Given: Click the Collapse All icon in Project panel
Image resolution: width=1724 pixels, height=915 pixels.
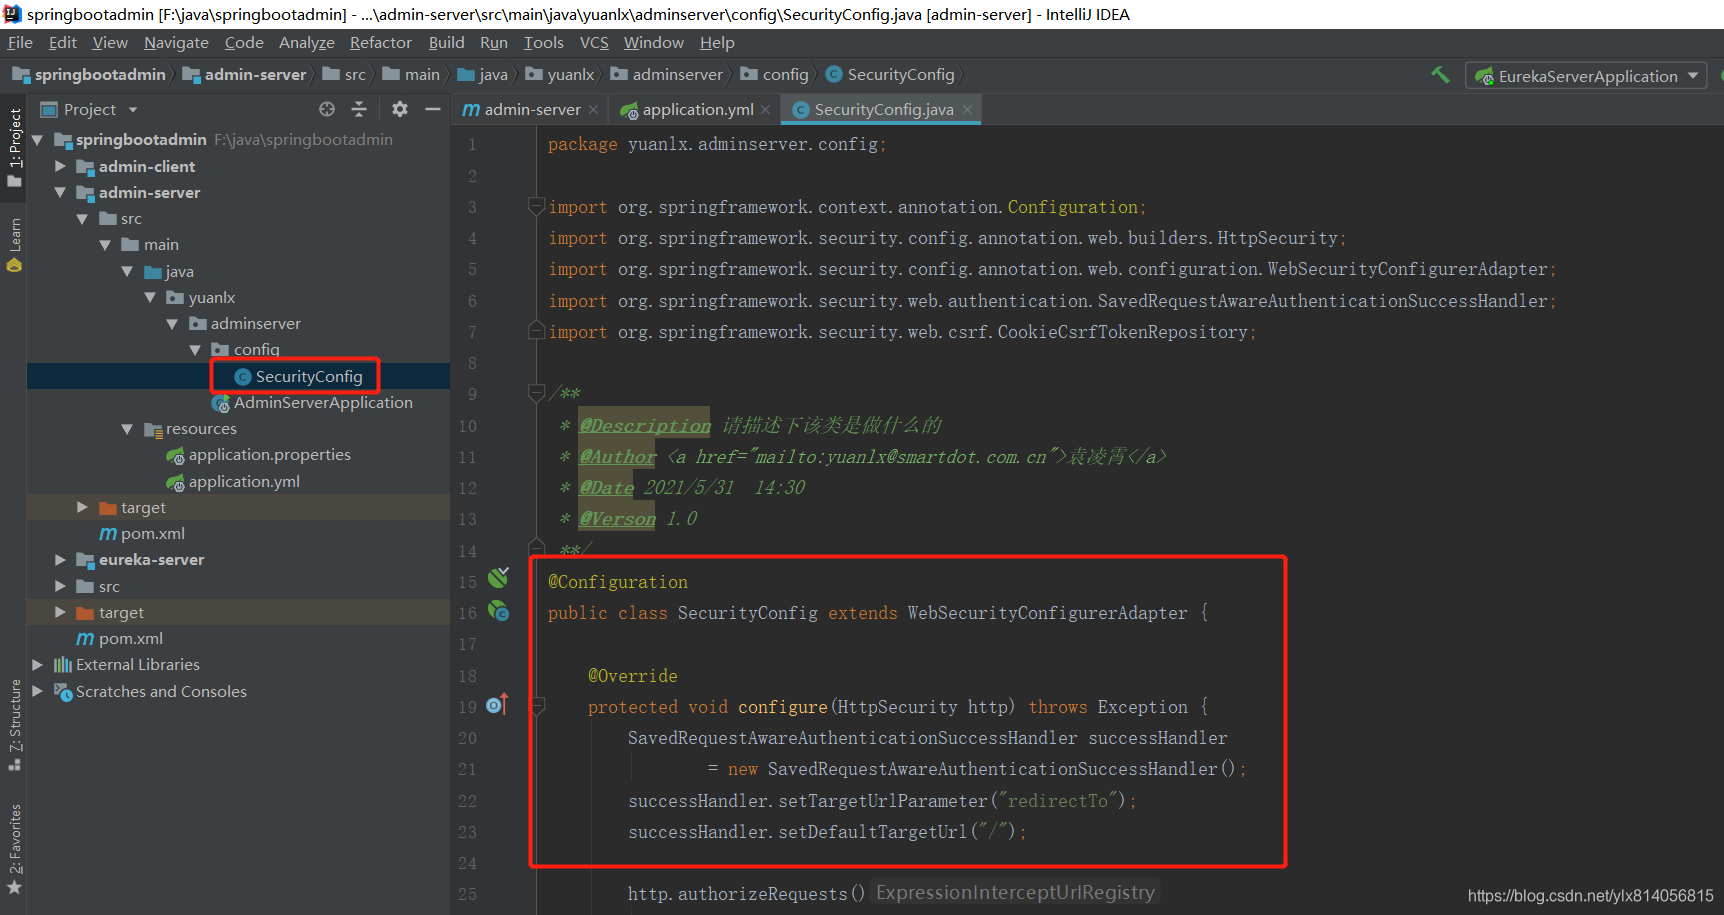Looking at the screenshot, I should (x=359, y=109).
